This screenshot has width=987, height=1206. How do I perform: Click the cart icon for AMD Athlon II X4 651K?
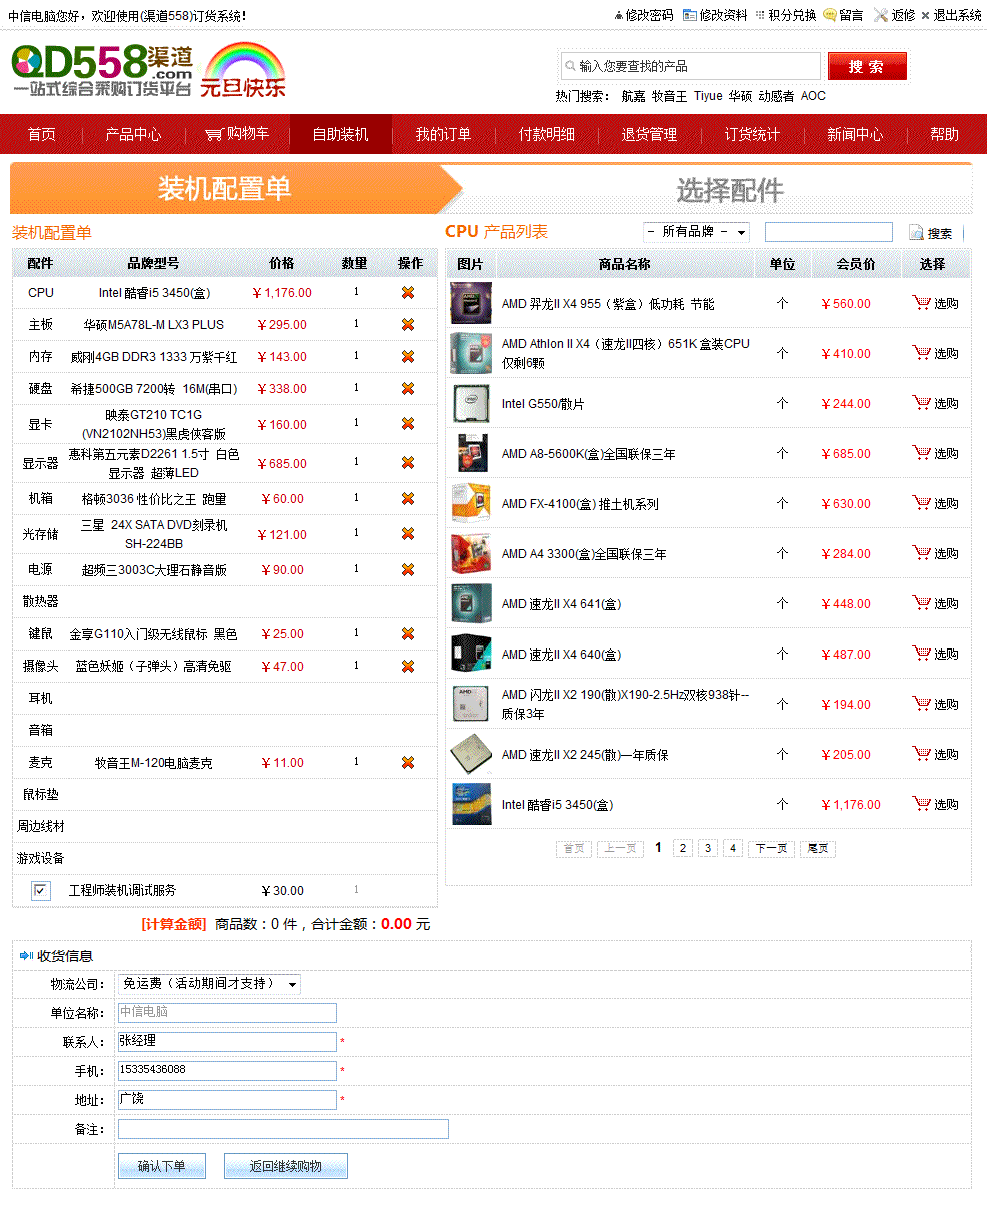coord(922,353)
